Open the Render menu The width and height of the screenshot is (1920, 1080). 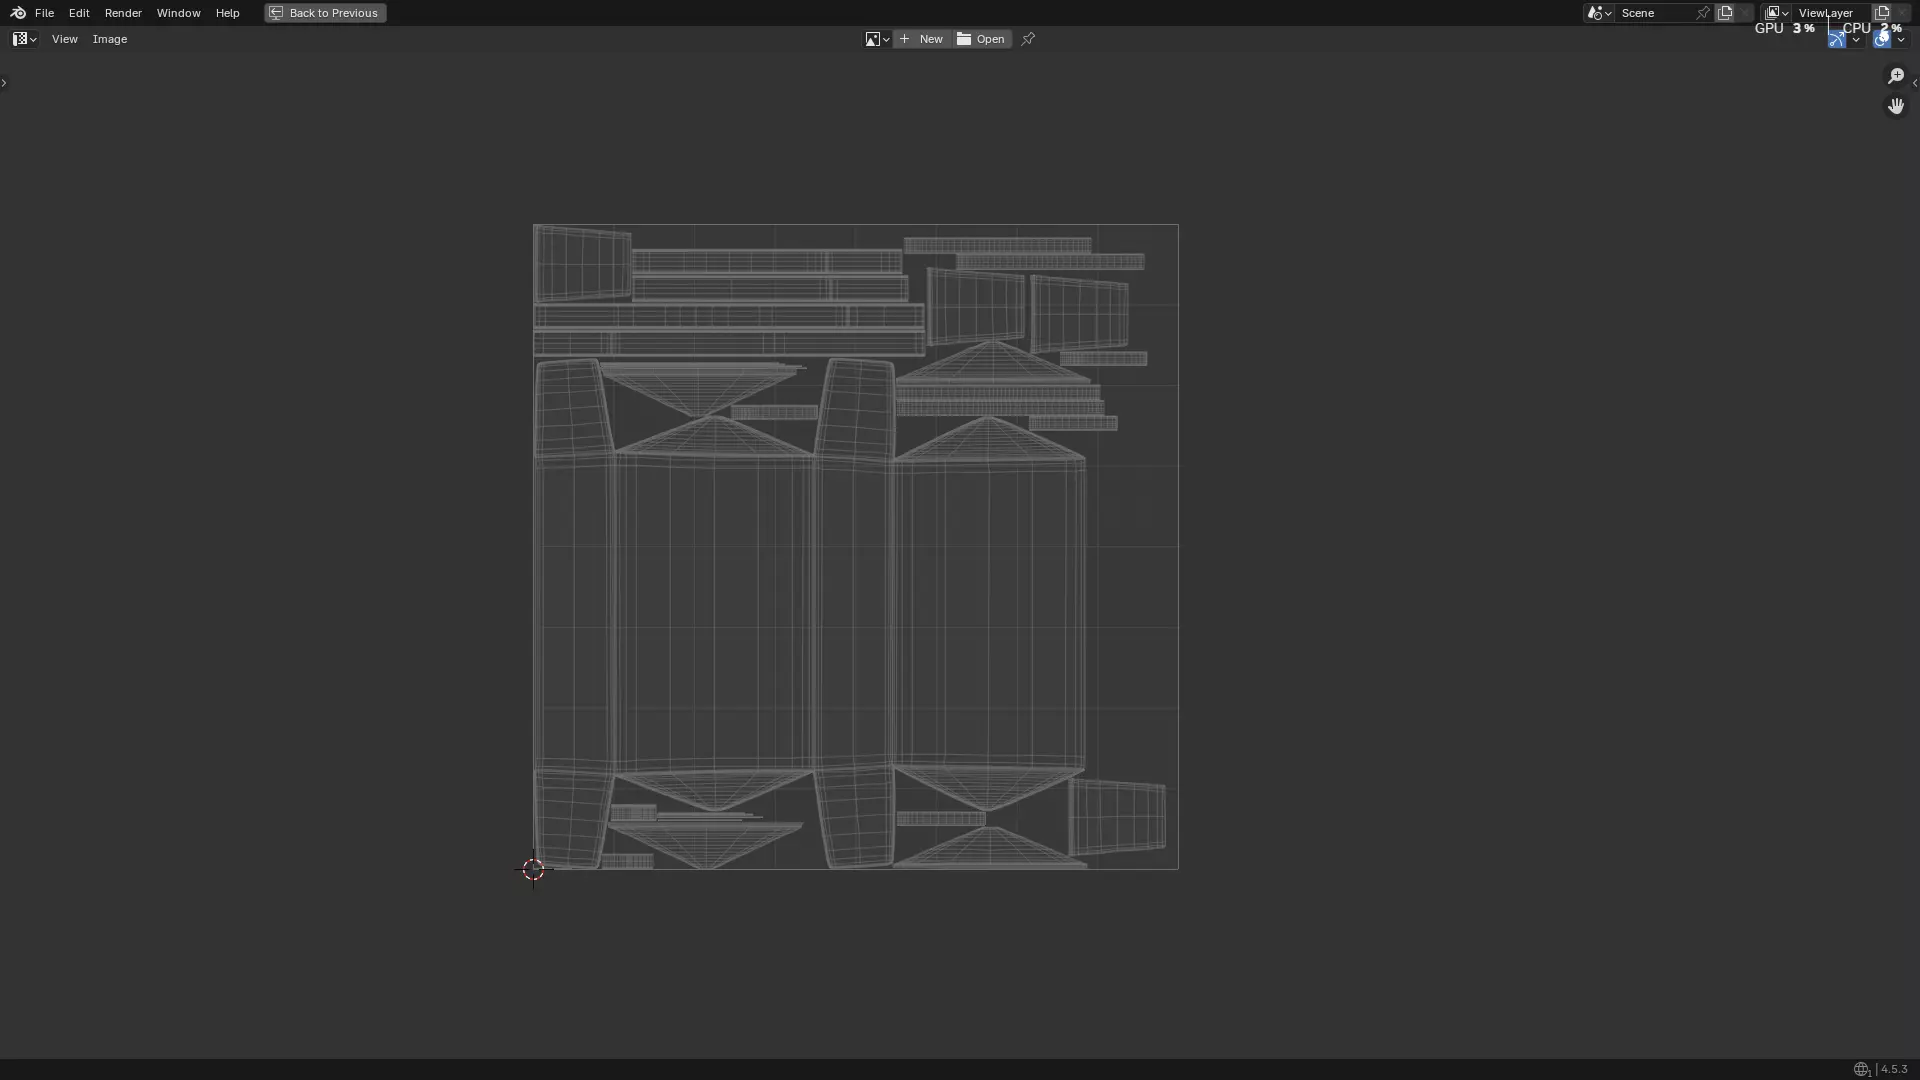[x=123, y=13]
